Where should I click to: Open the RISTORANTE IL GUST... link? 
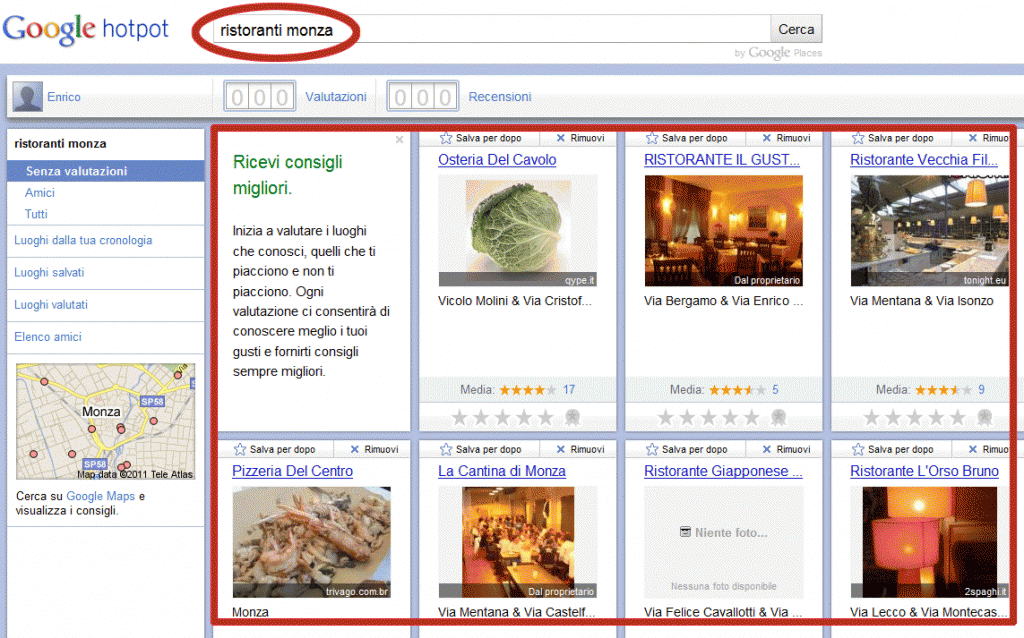pos(722,160)
